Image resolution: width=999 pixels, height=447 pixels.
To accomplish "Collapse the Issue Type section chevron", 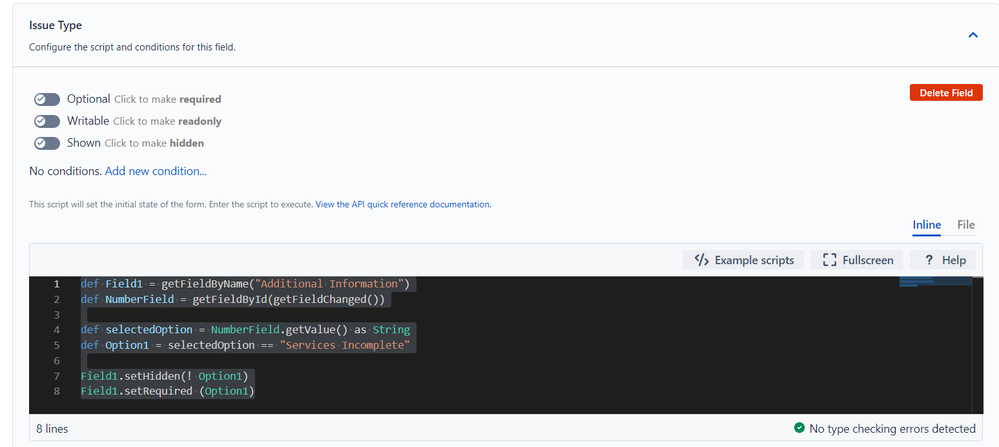I will tap(973, 35).
